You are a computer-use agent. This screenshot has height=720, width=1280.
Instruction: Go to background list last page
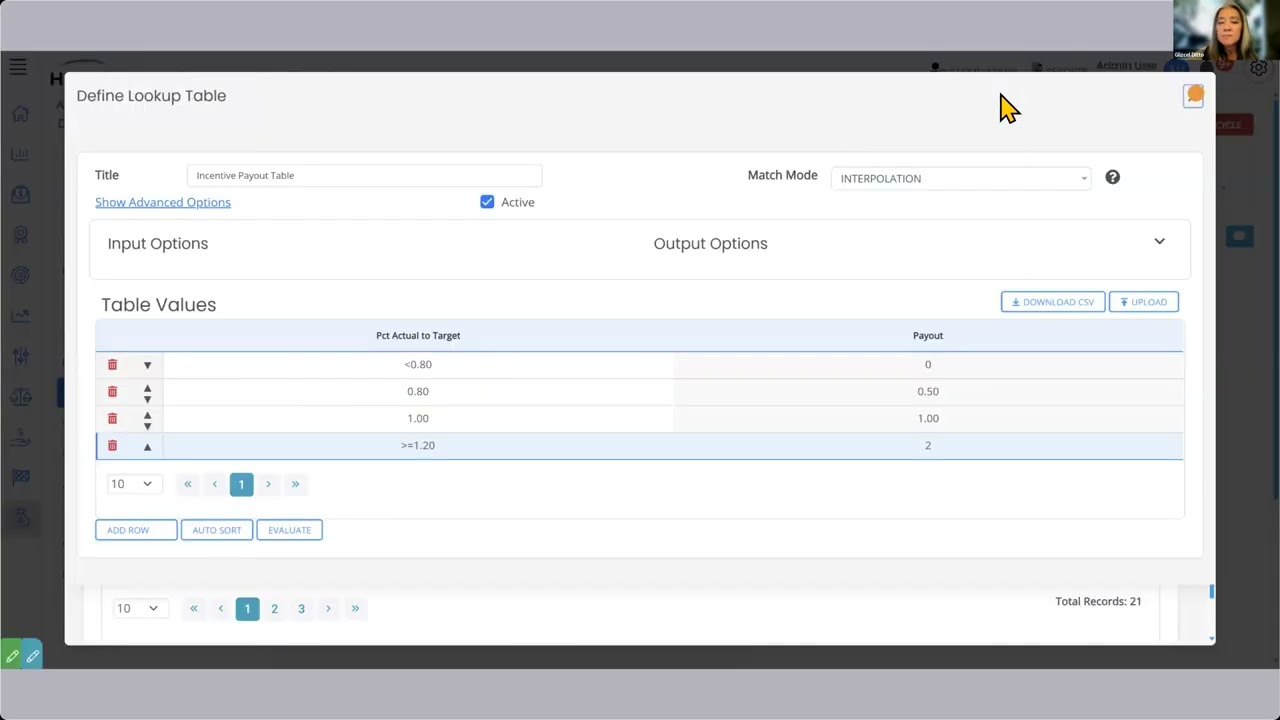[x=355, y=608]
